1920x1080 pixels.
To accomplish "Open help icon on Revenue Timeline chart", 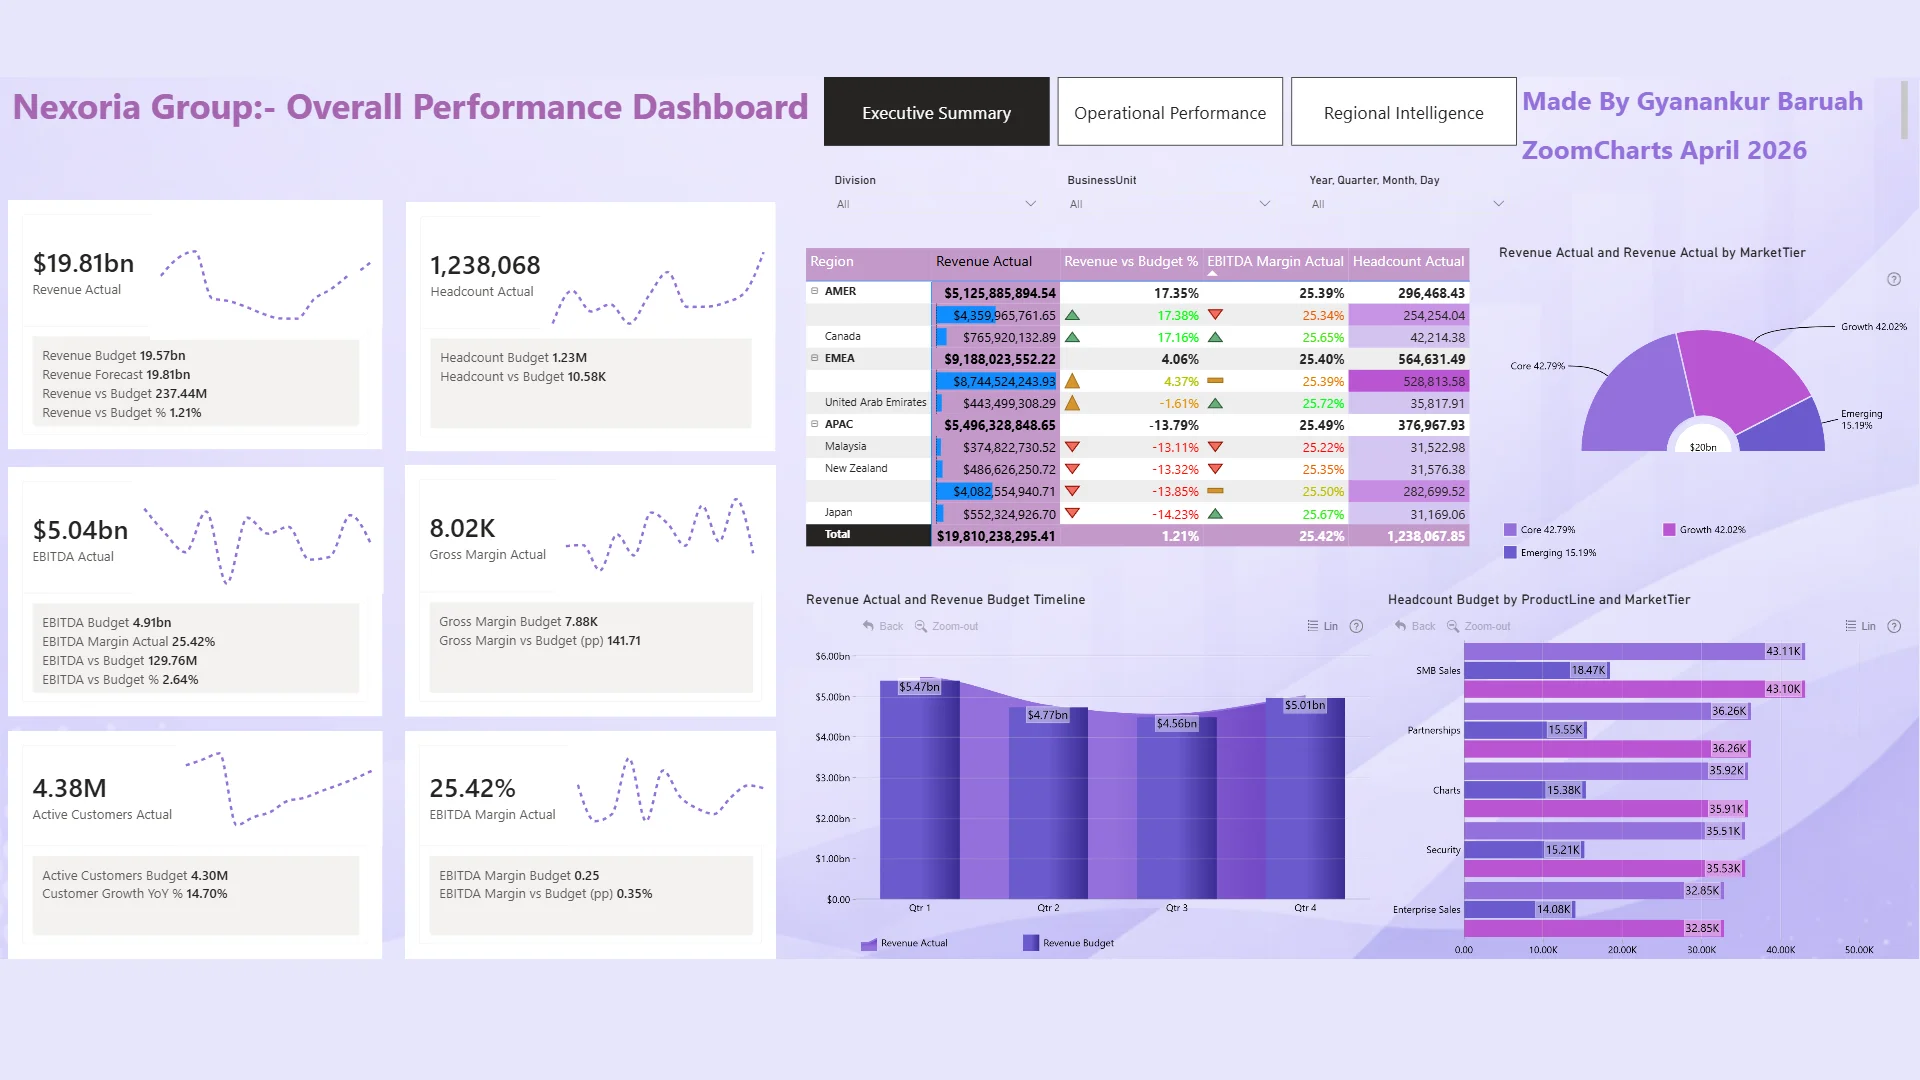I will point(1356,627).
